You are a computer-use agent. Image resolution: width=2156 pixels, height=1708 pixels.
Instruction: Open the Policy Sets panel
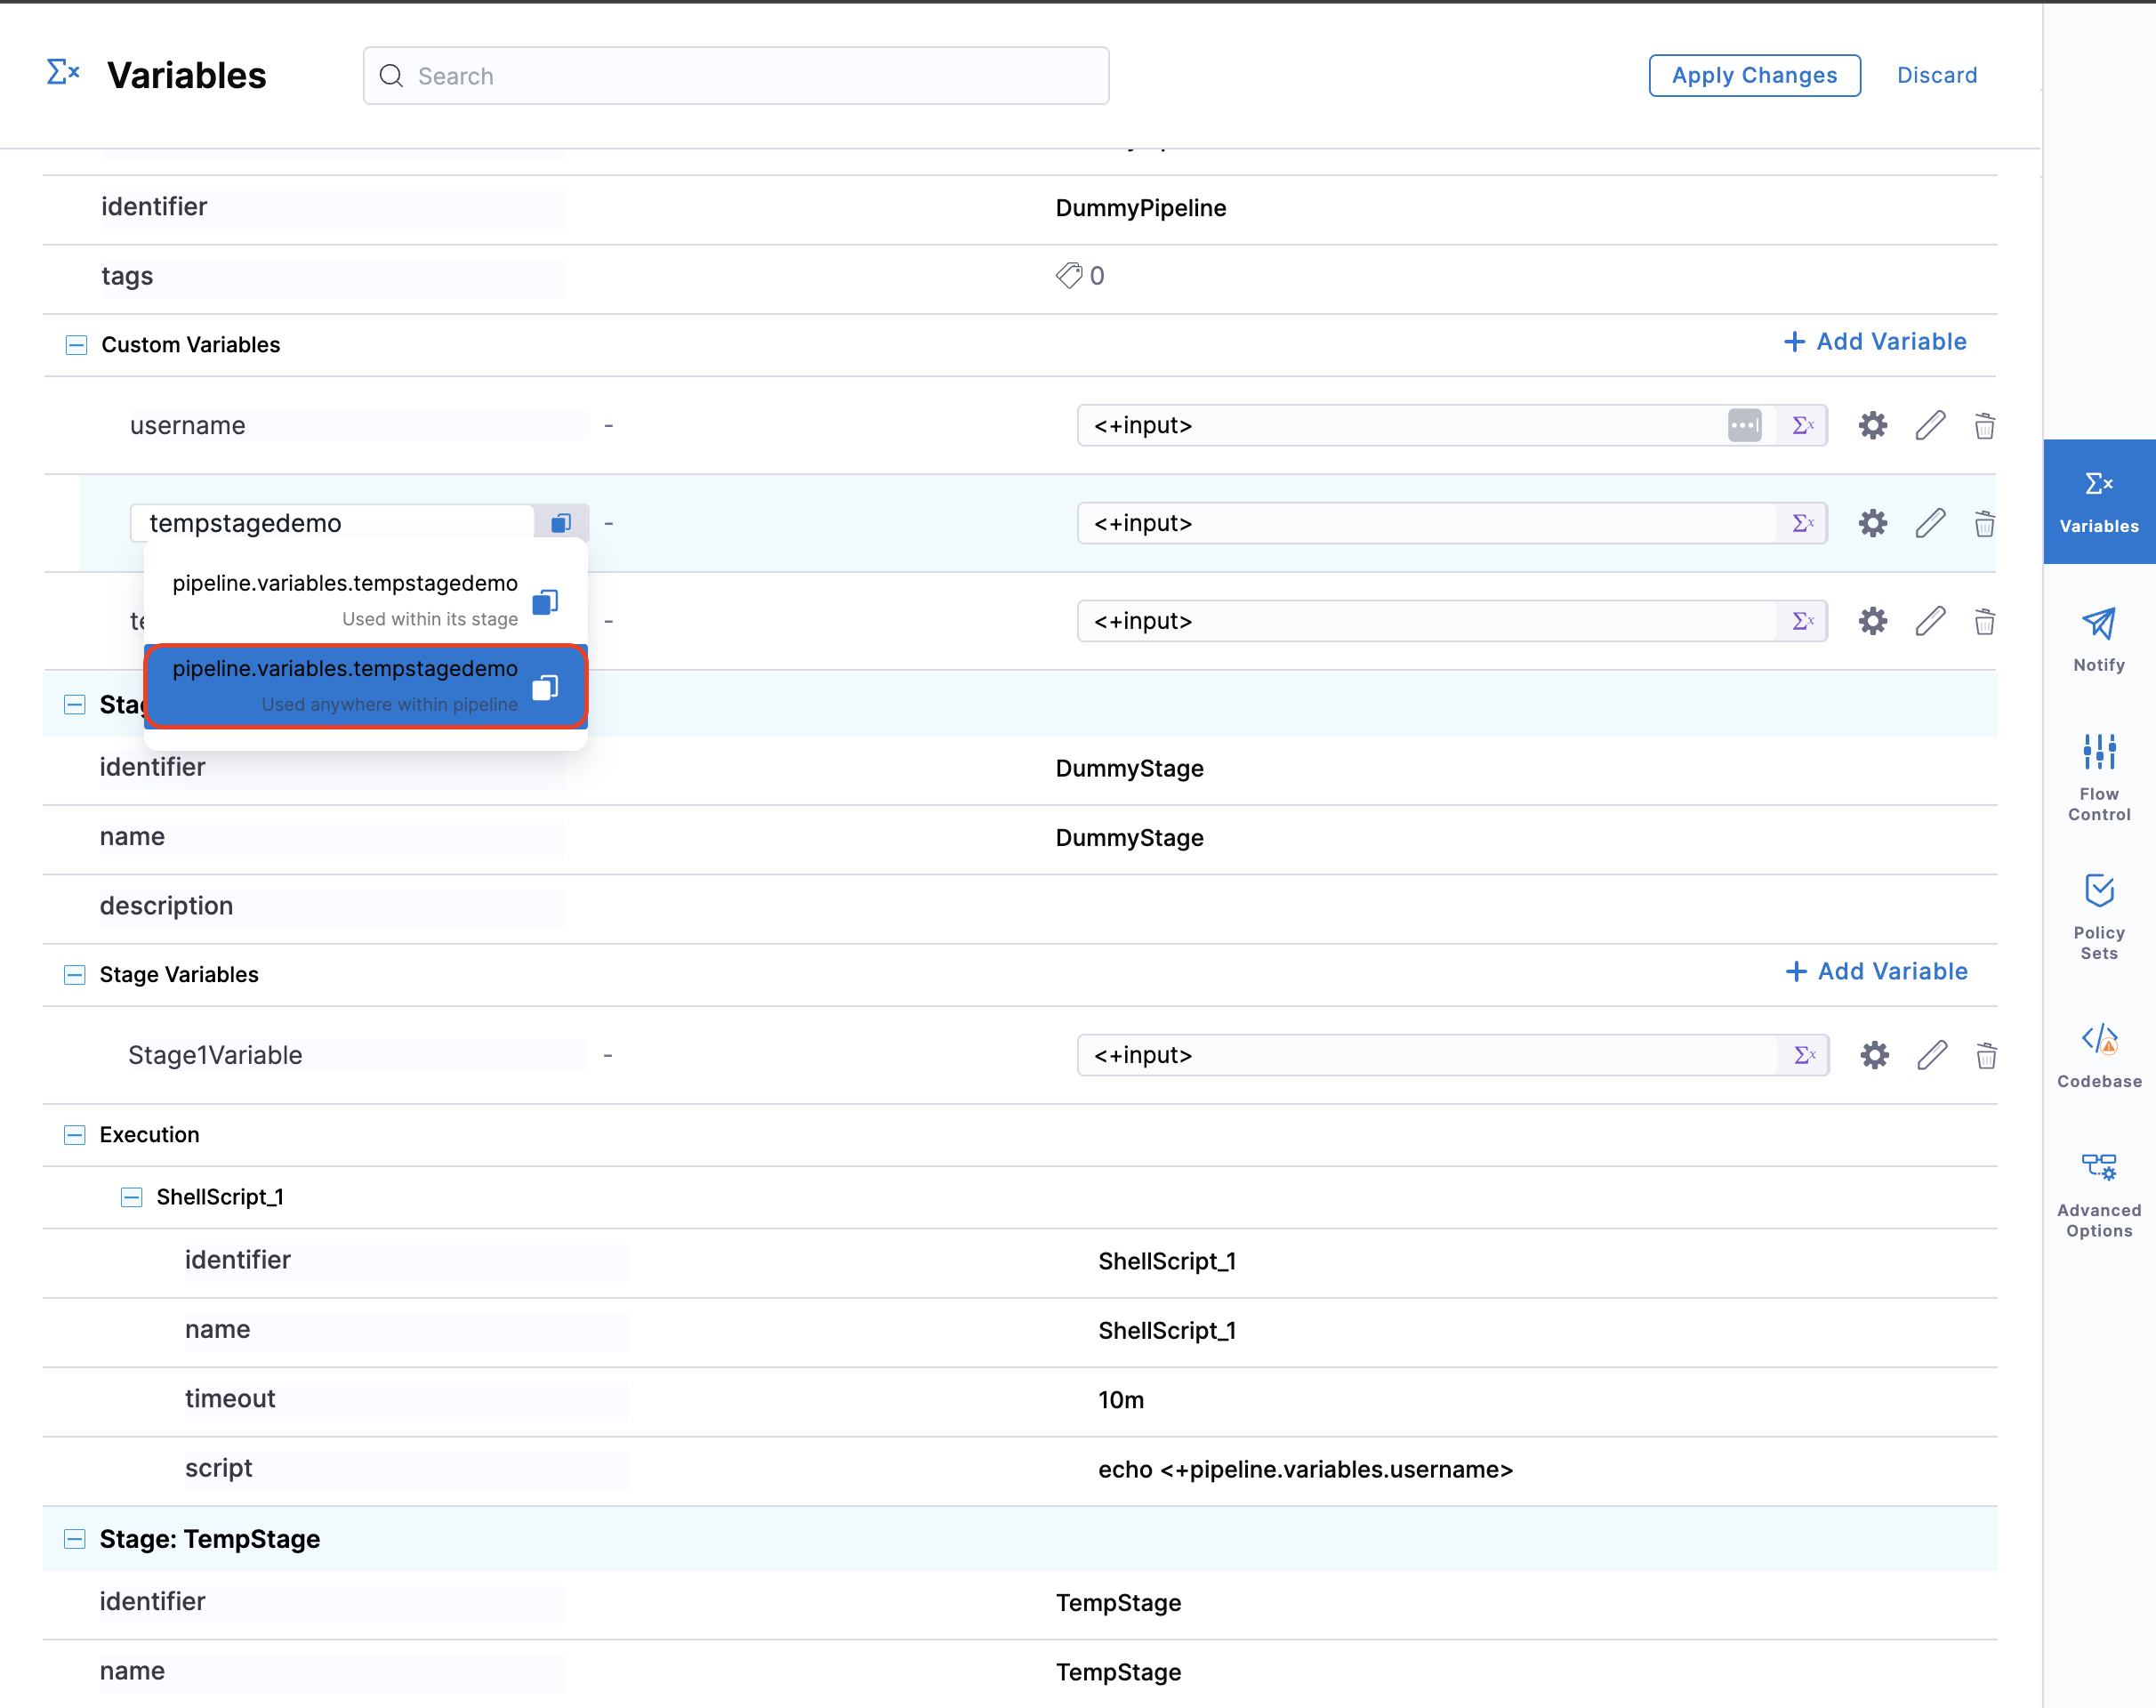coord(2098,914)
